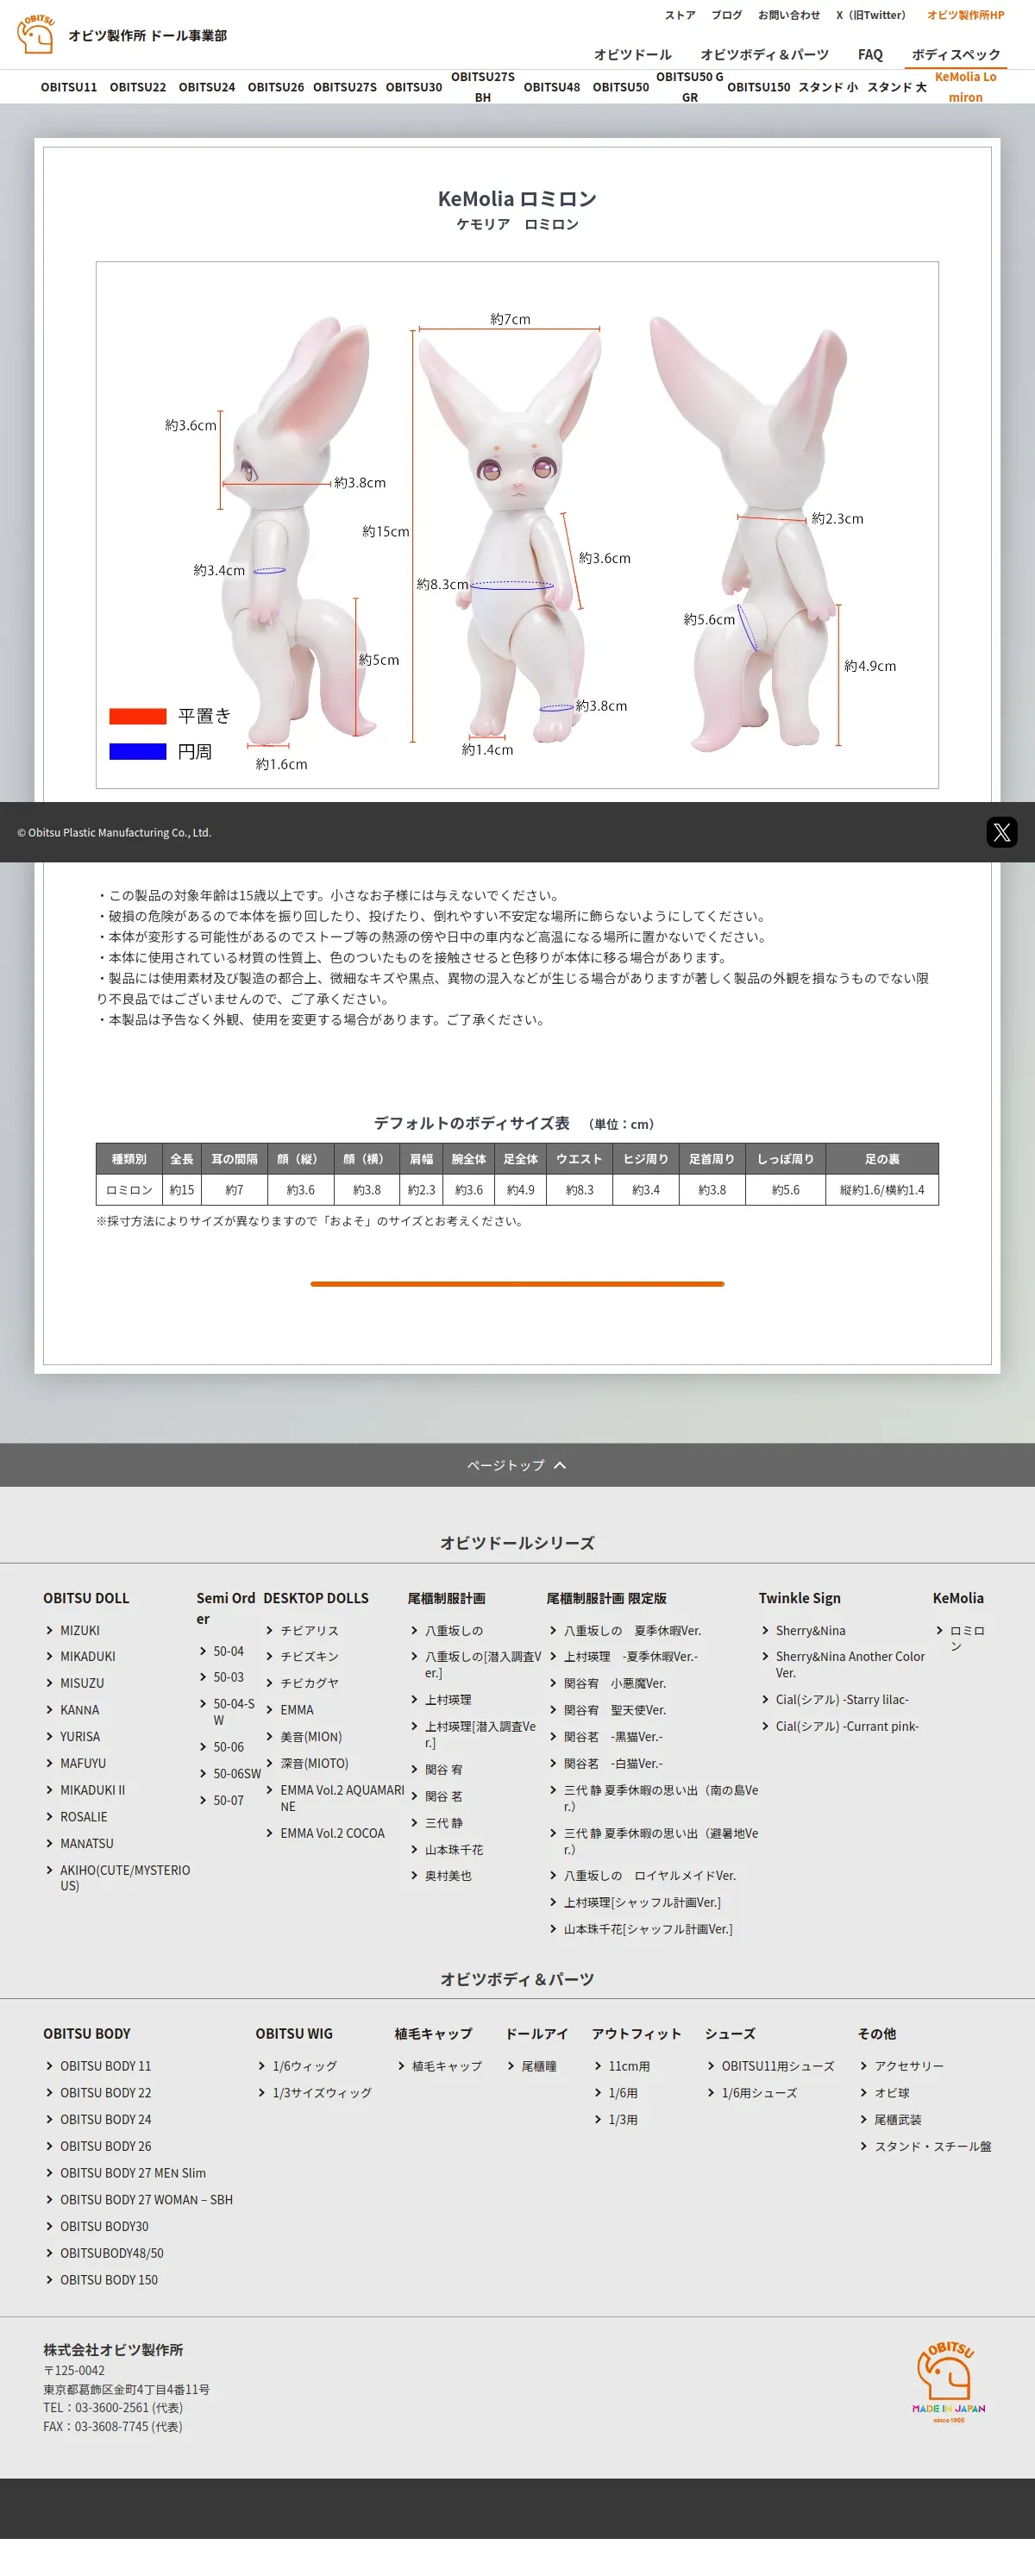Open the FAQ menu item
Viewport: 1035px width, 2576px height.
pos(870,54)
